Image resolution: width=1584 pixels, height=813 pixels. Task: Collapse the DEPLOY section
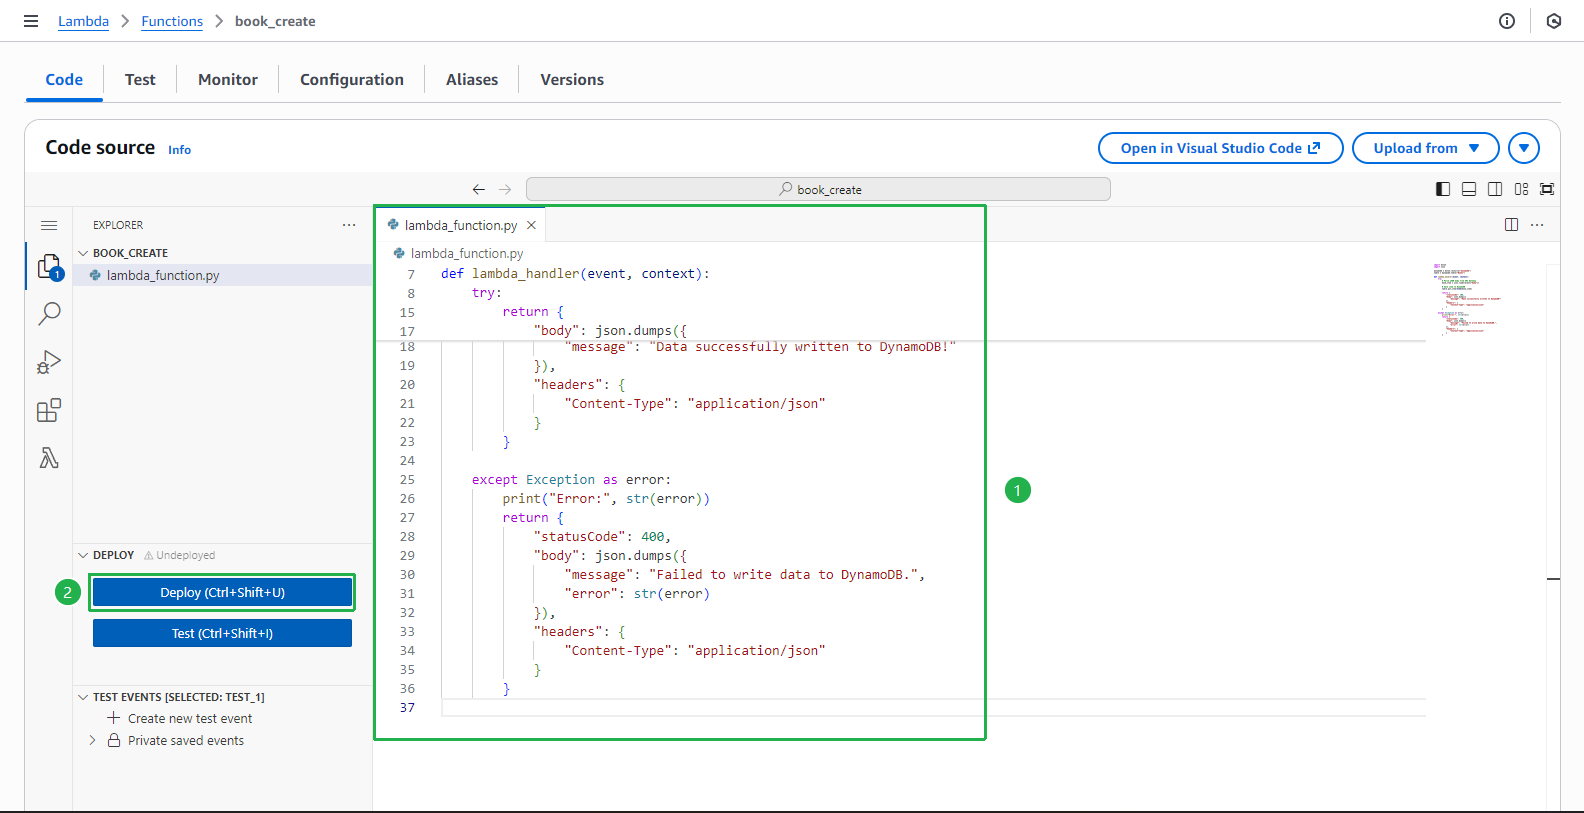coord(83,555)
